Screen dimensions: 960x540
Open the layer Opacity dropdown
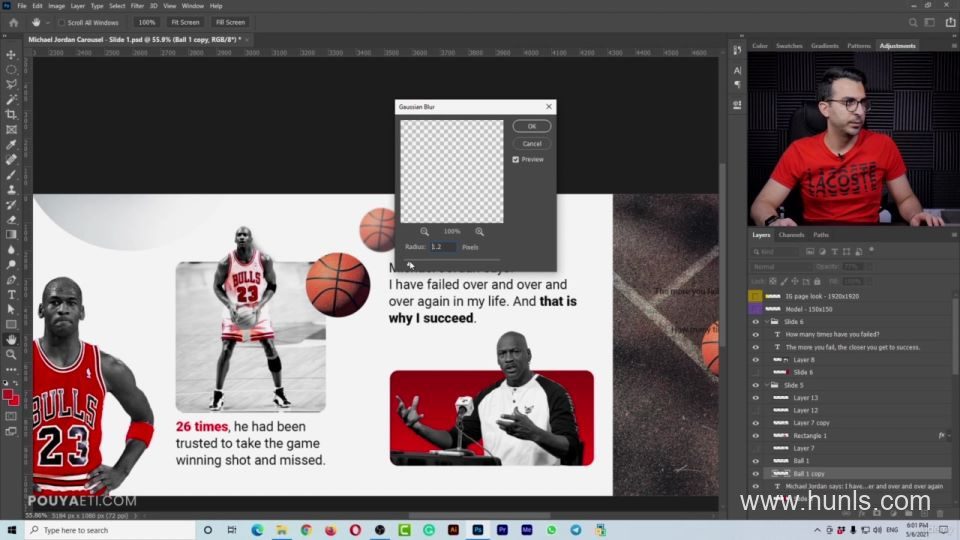tap(868, 267)
